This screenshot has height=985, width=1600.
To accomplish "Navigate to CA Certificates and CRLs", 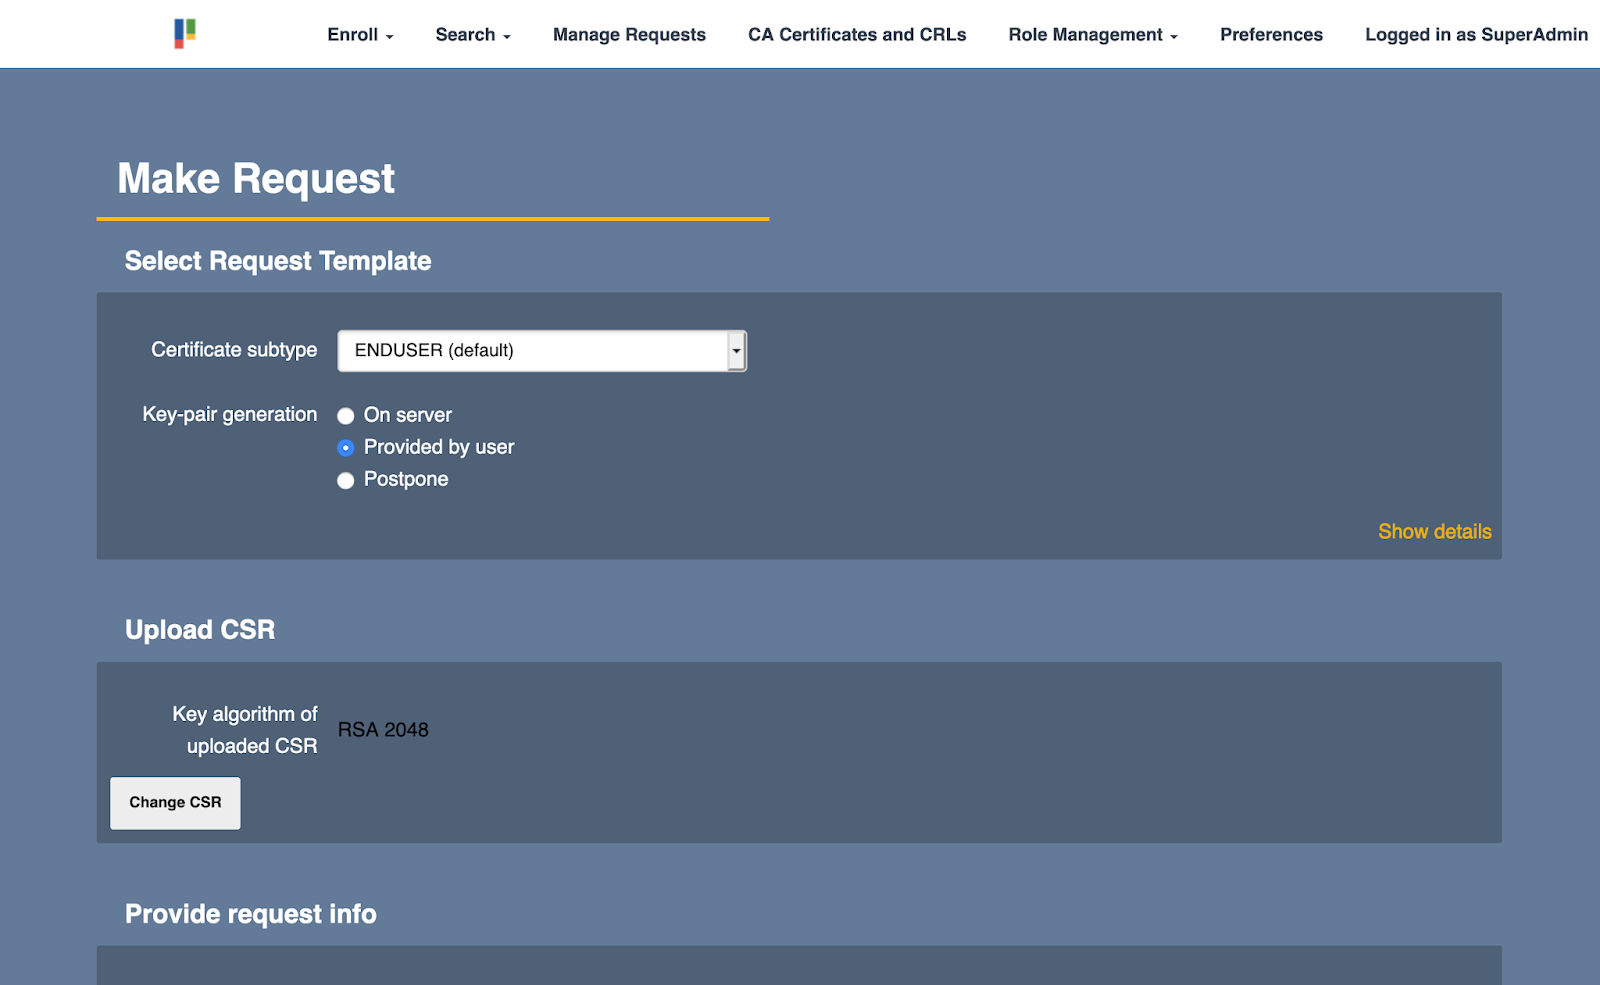I will point(856,34).
